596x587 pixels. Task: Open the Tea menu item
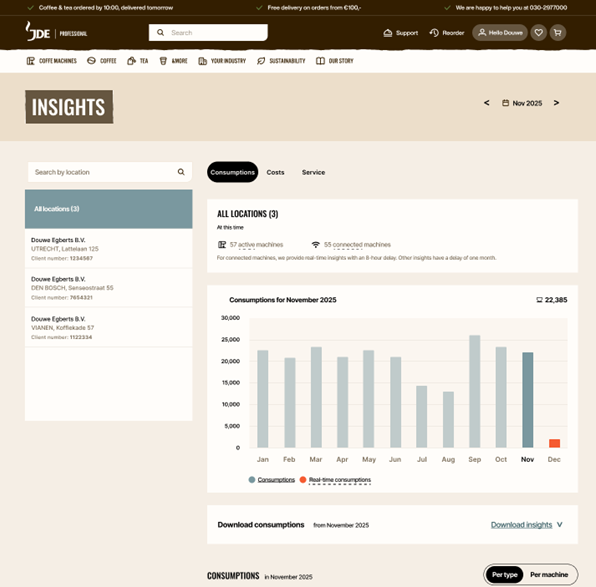click(138, 61)
